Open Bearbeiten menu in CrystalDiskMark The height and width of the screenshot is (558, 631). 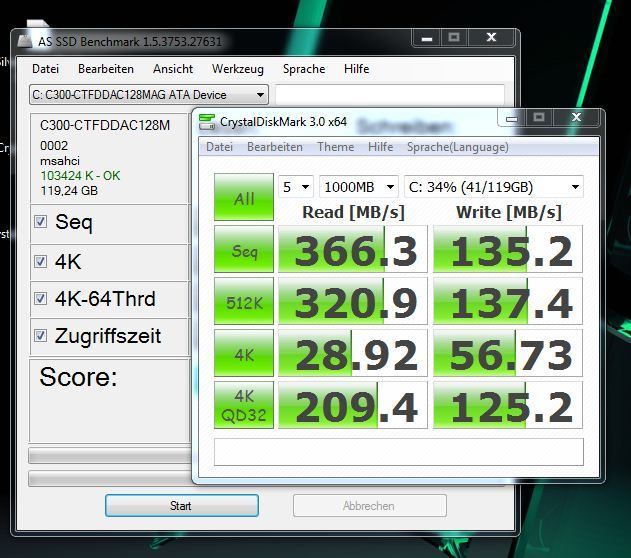[x=275, y=147]
